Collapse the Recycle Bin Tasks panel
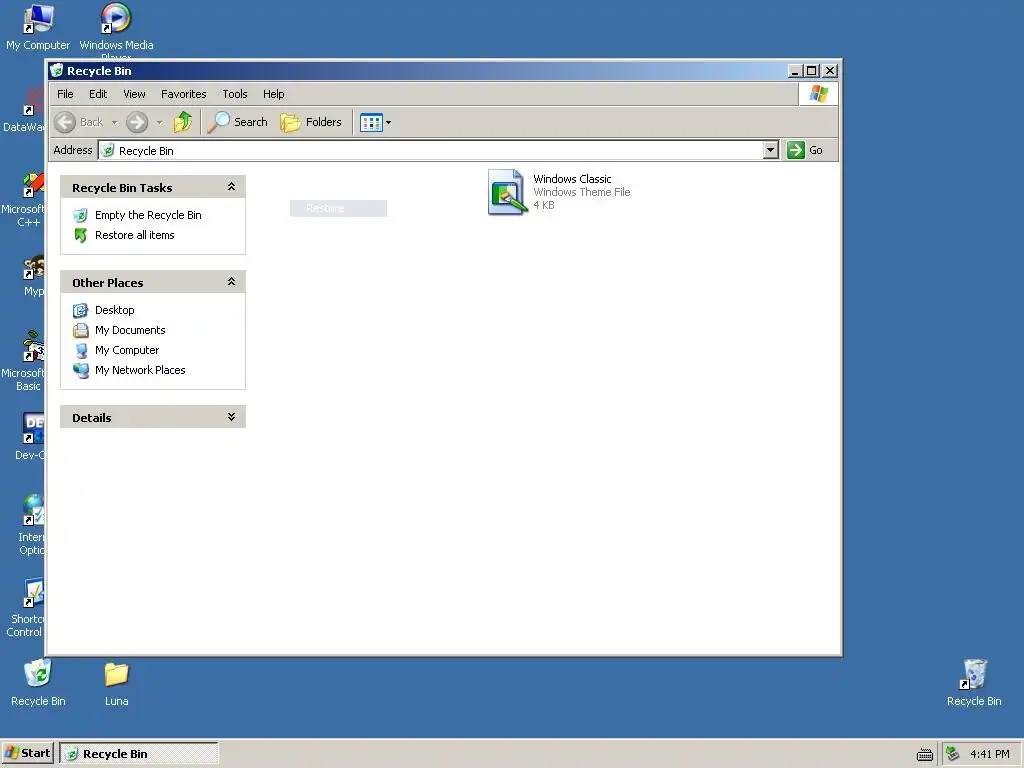The width and height of the screenshot is (1024, 768). (x=231, y=187)
